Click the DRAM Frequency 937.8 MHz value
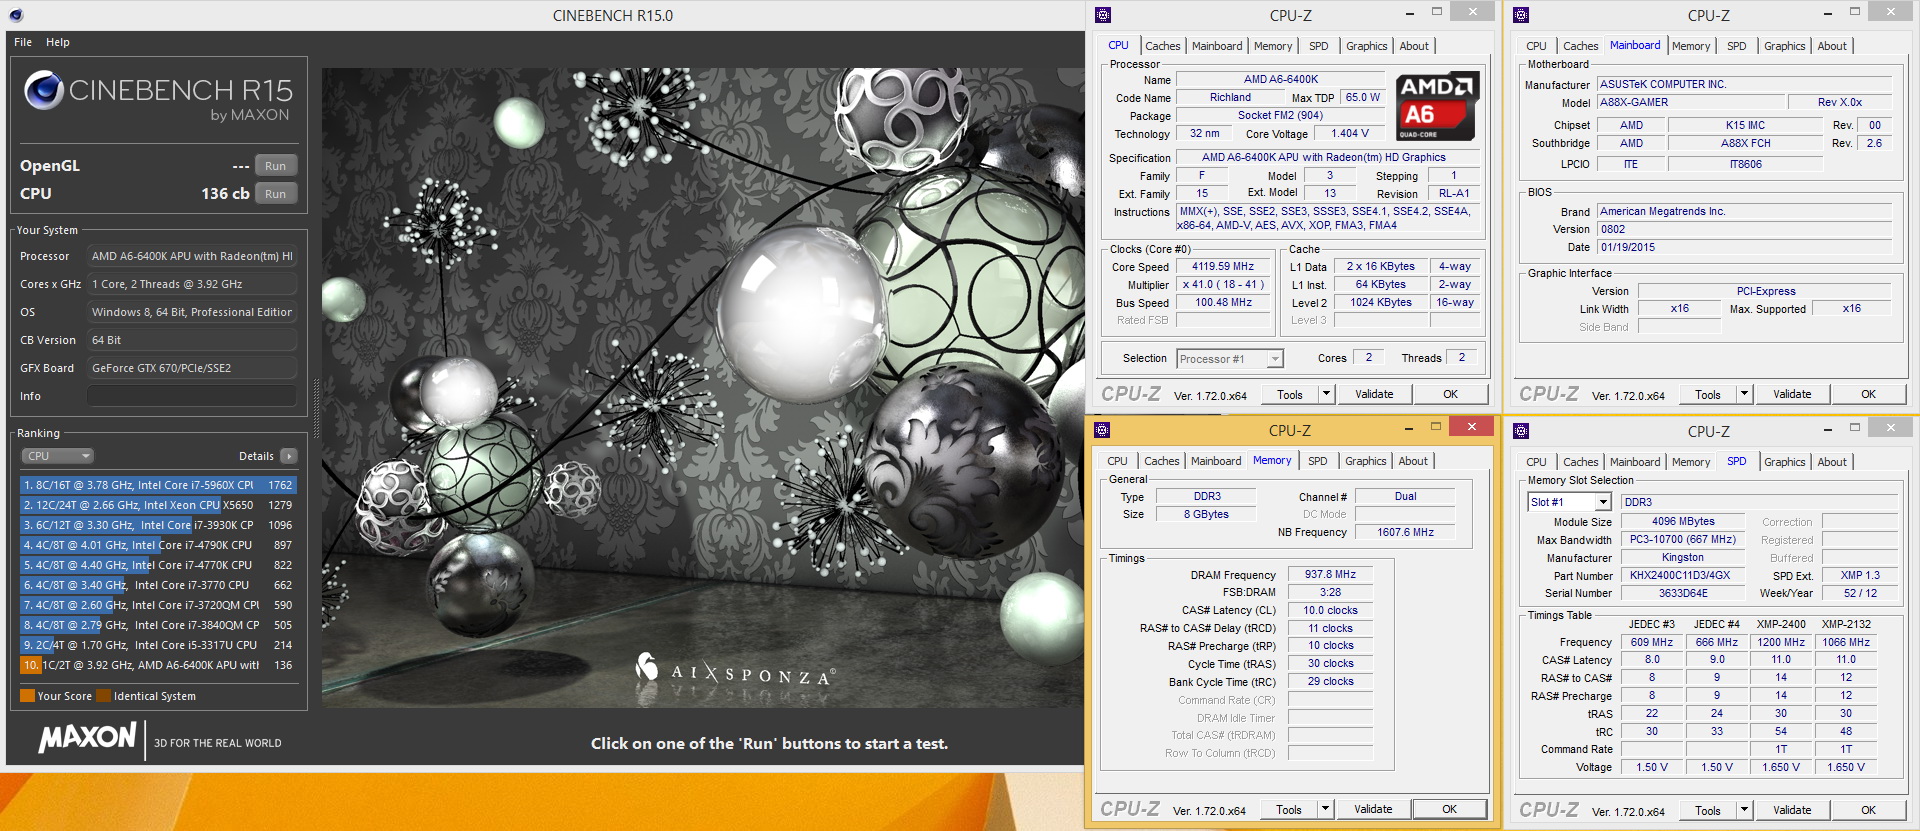Viewport: 1920px width, 831px height. [1330, 575]
